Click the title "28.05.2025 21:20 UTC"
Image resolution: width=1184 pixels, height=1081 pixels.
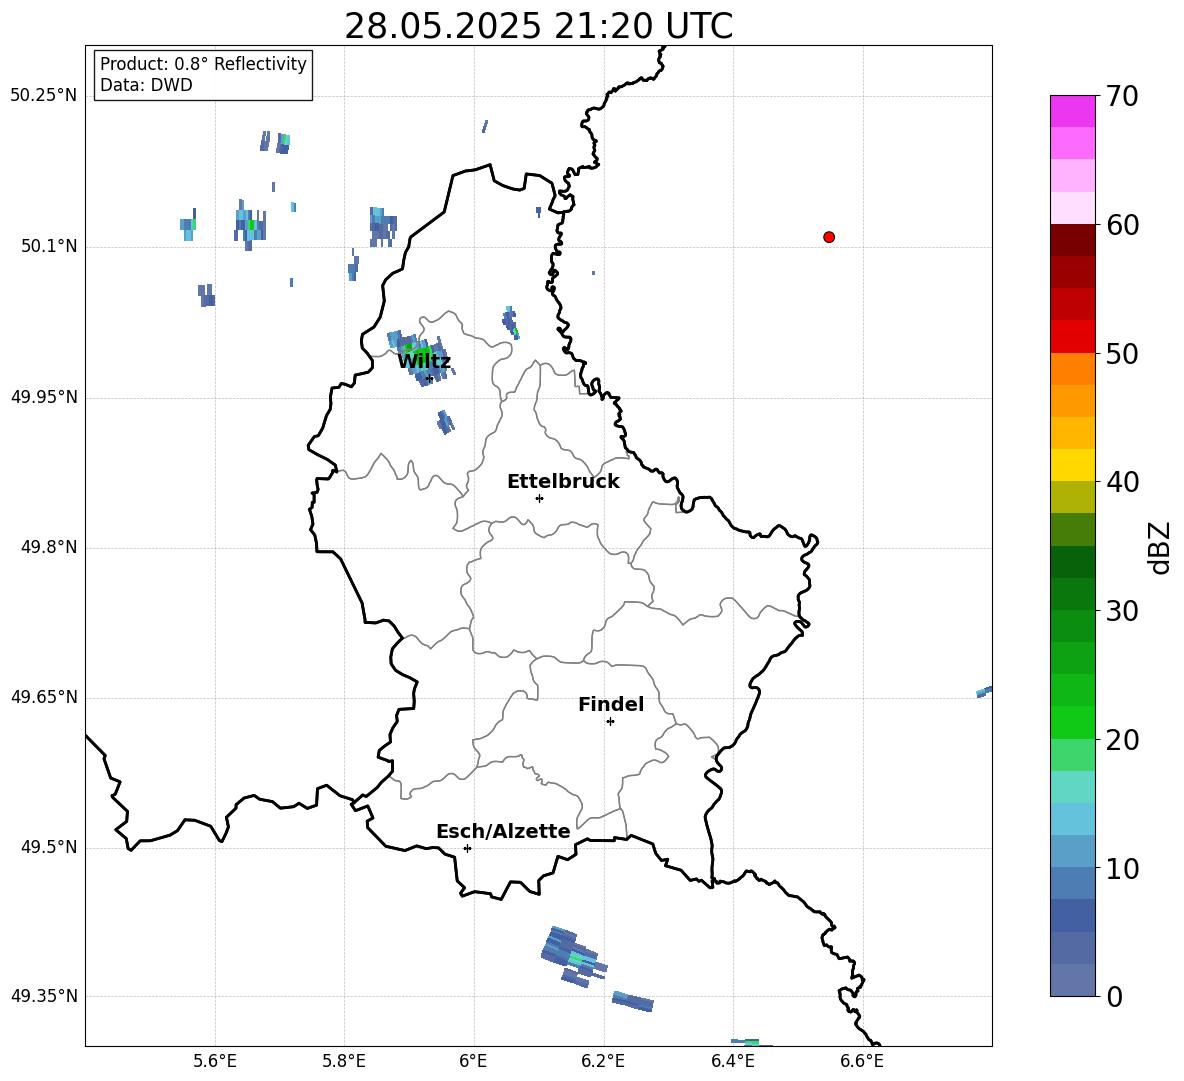pos(538,26)
